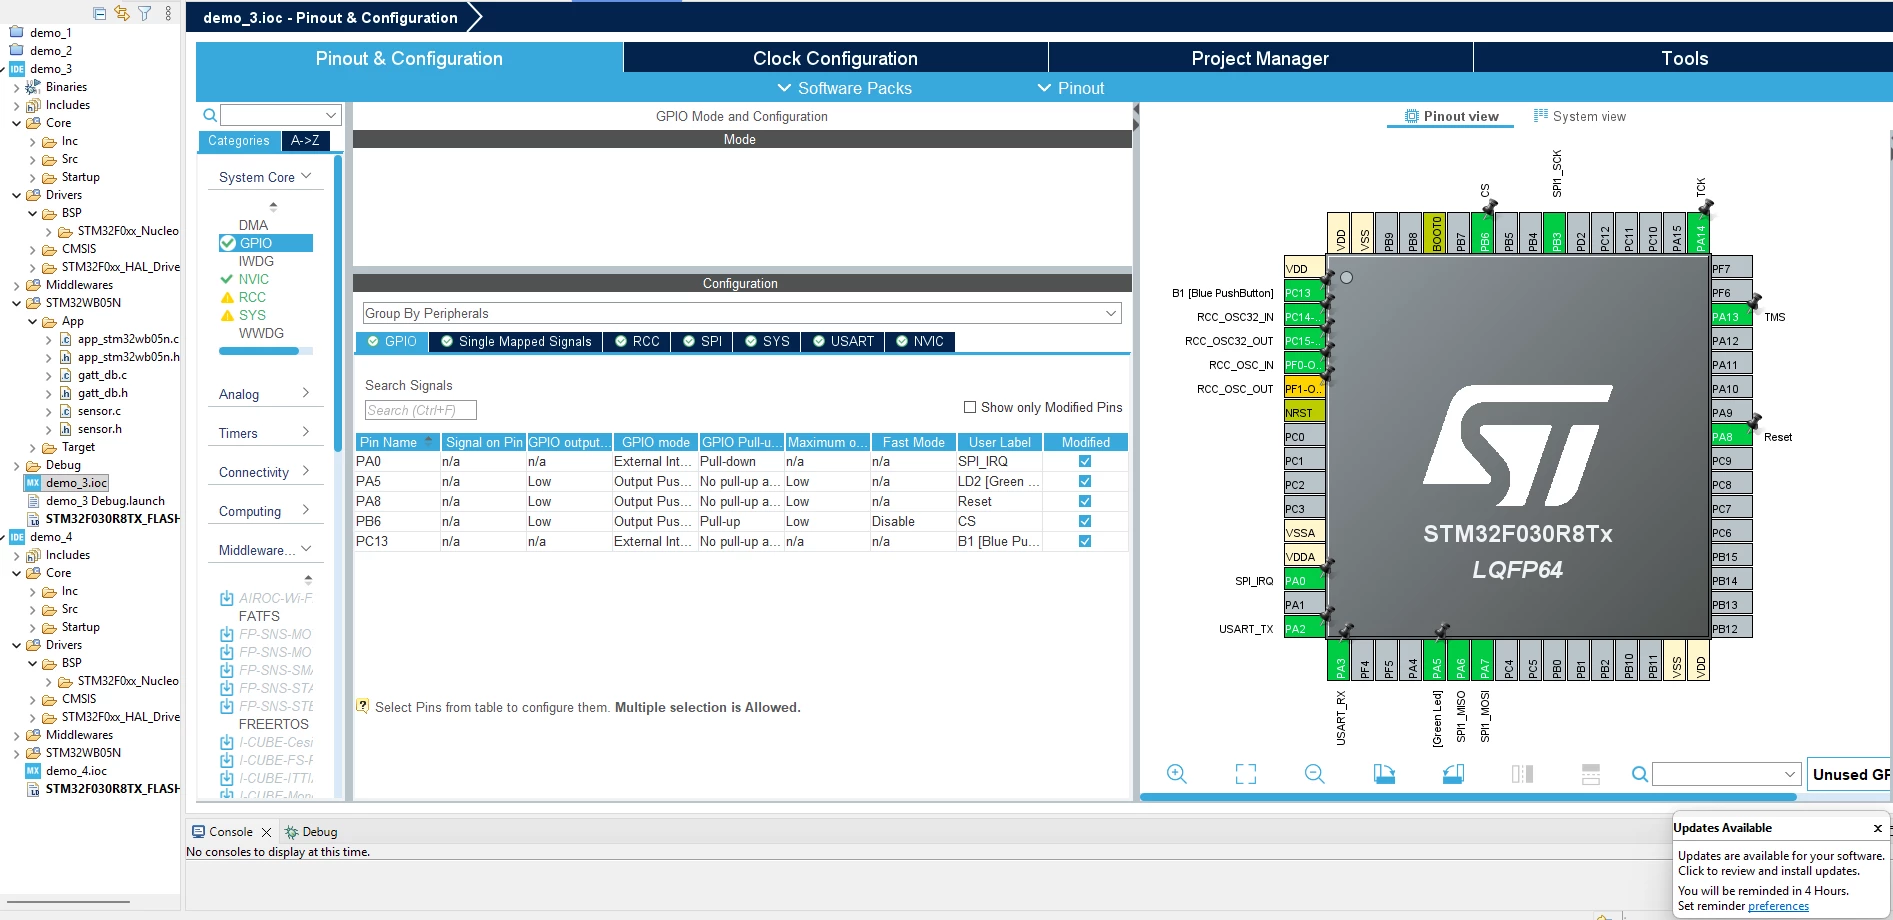1893x920 pixels.
Task: Sort table by Pin Name column header
Action: click(x=397, y=442)
